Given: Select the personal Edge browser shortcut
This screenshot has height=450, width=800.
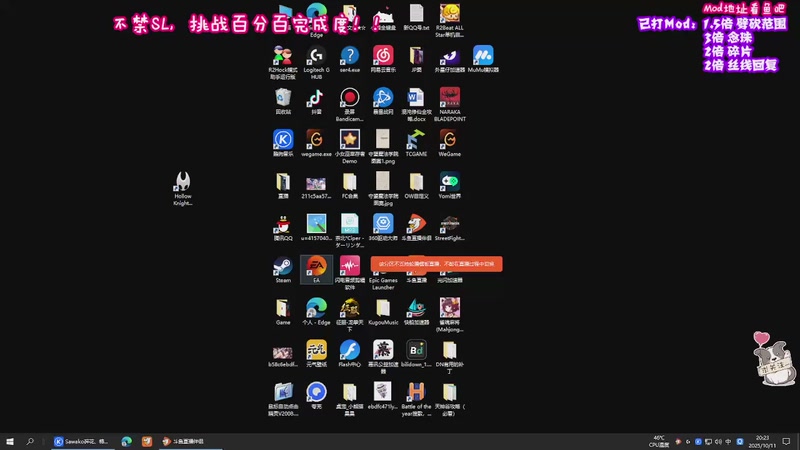Looking at the screenshot, I should [x=316, y=312].
